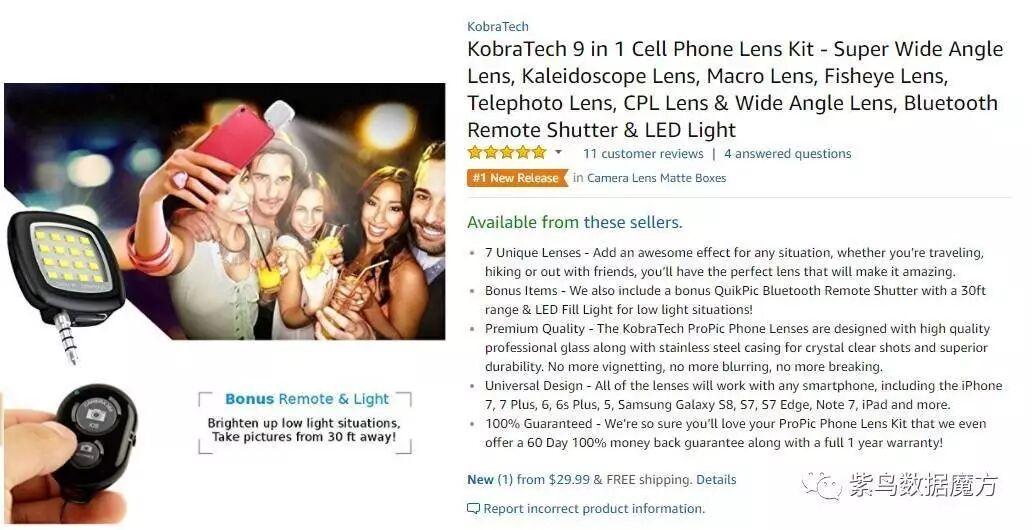Go to Camera Lens Matte Boxes category
Image resolution: width=1032 pixels, height=530 pixels.
(656, 178)
